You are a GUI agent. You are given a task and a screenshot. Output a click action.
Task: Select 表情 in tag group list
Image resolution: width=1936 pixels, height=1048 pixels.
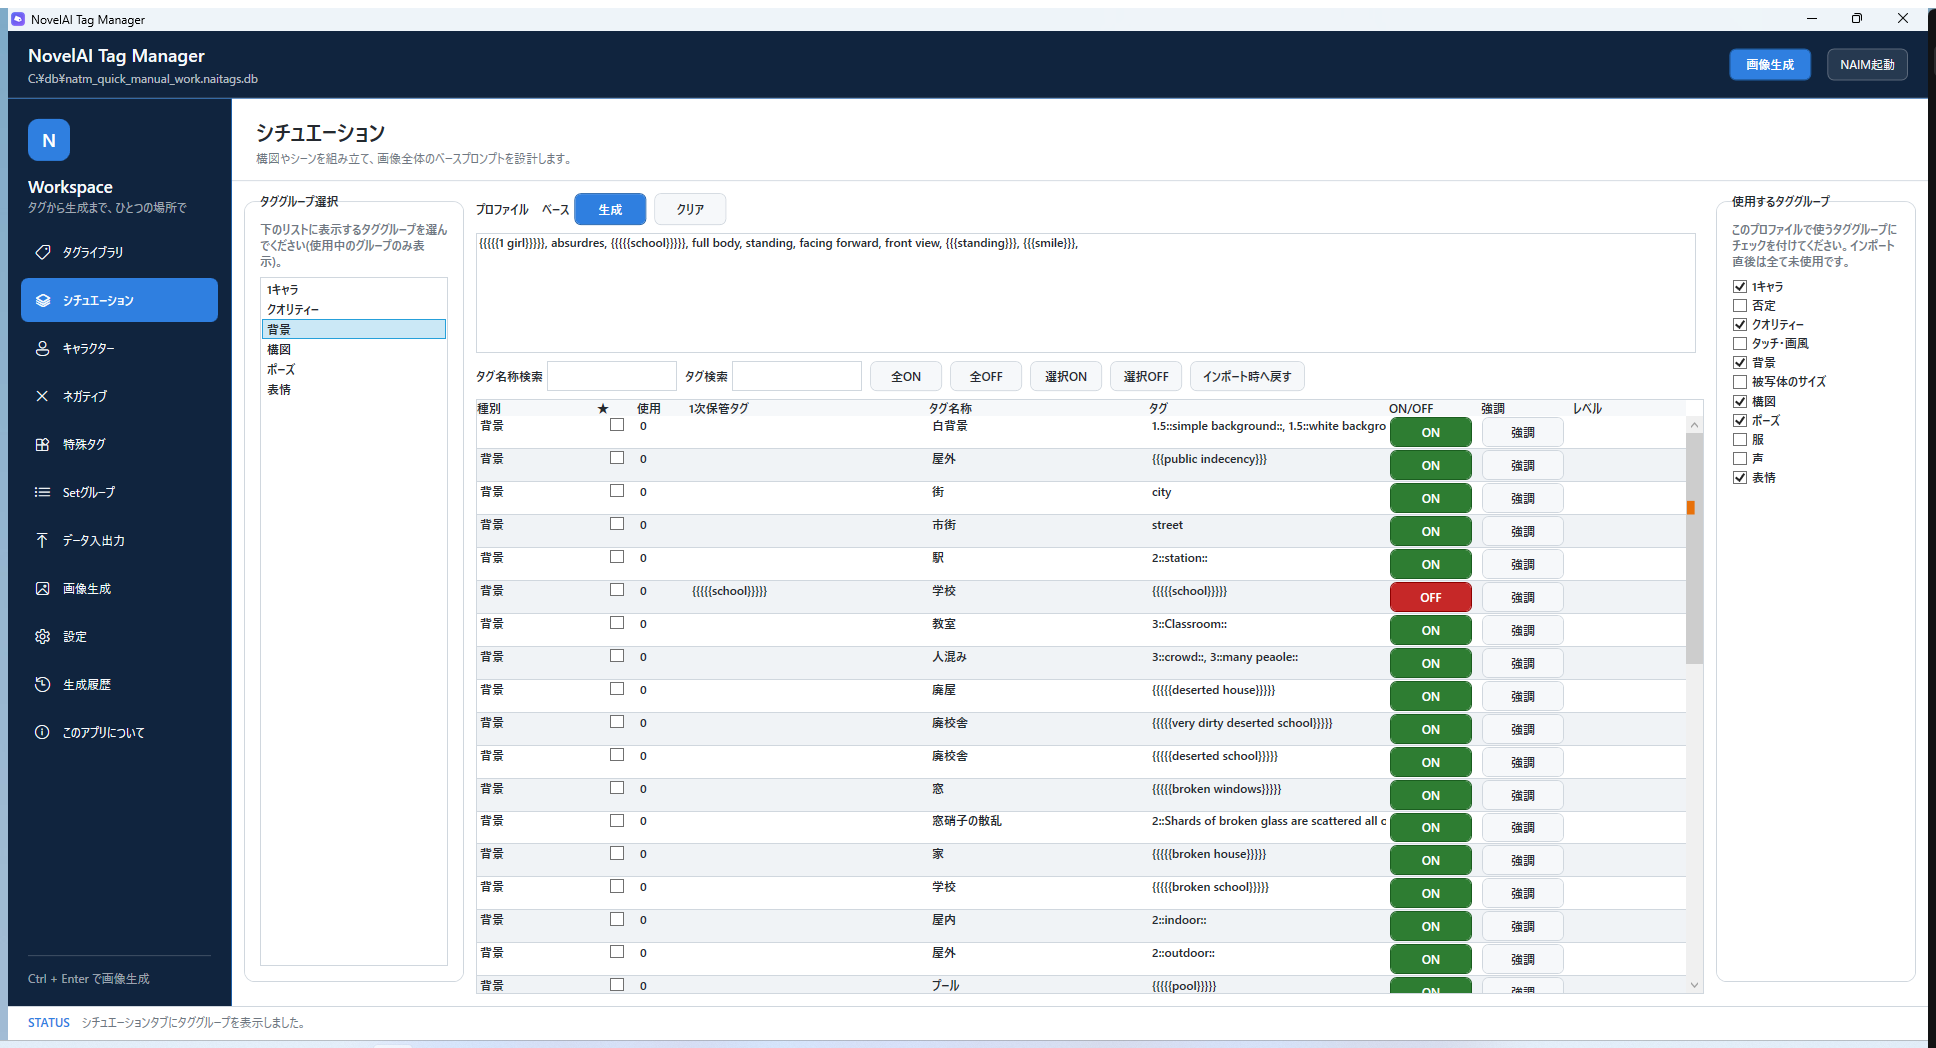[354, 389]
